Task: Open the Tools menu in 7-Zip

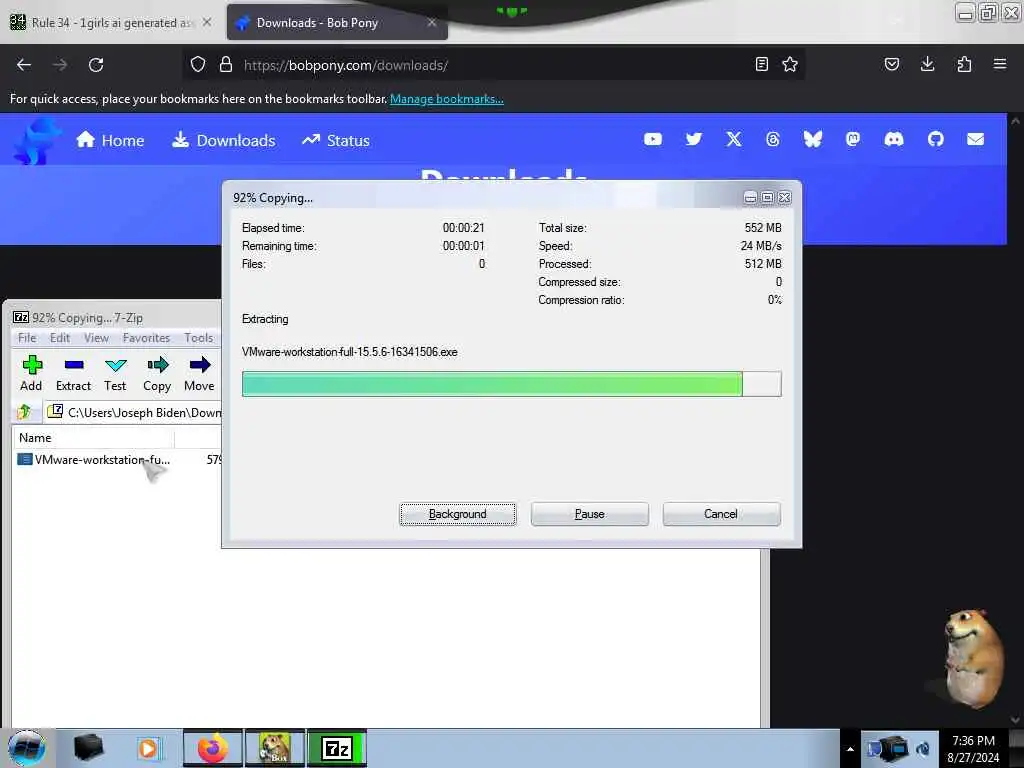Action: coord(199,338)
